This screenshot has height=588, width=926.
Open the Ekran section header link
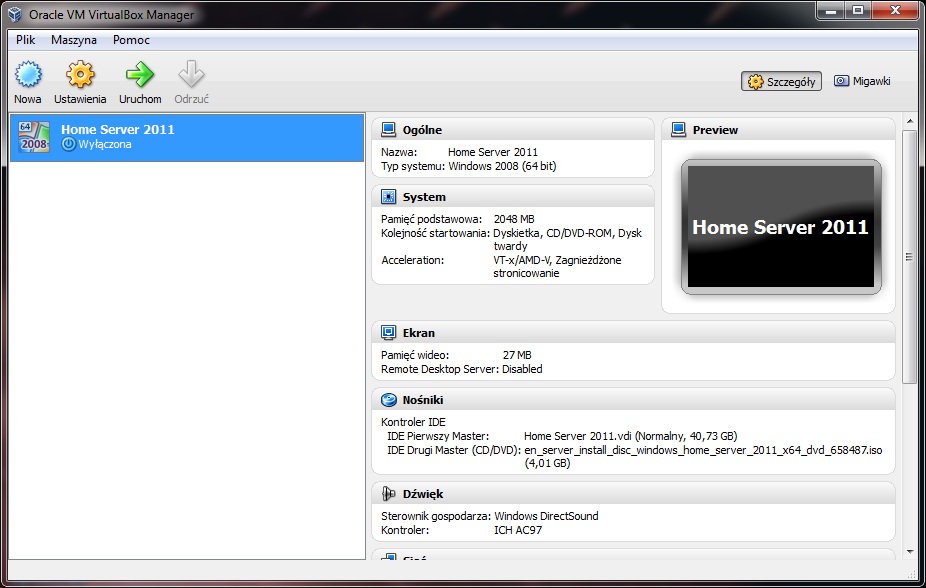pos(419,333)
